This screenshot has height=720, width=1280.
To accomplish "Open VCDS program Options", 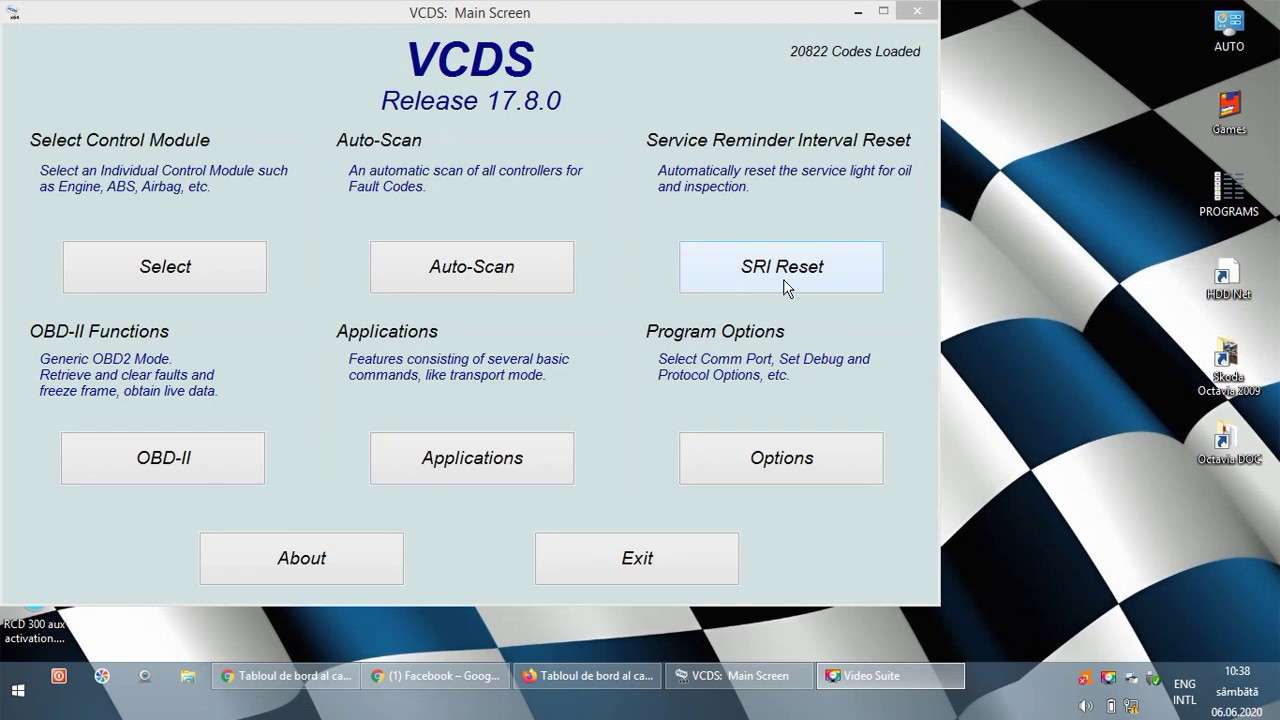I will click(781, 458).
